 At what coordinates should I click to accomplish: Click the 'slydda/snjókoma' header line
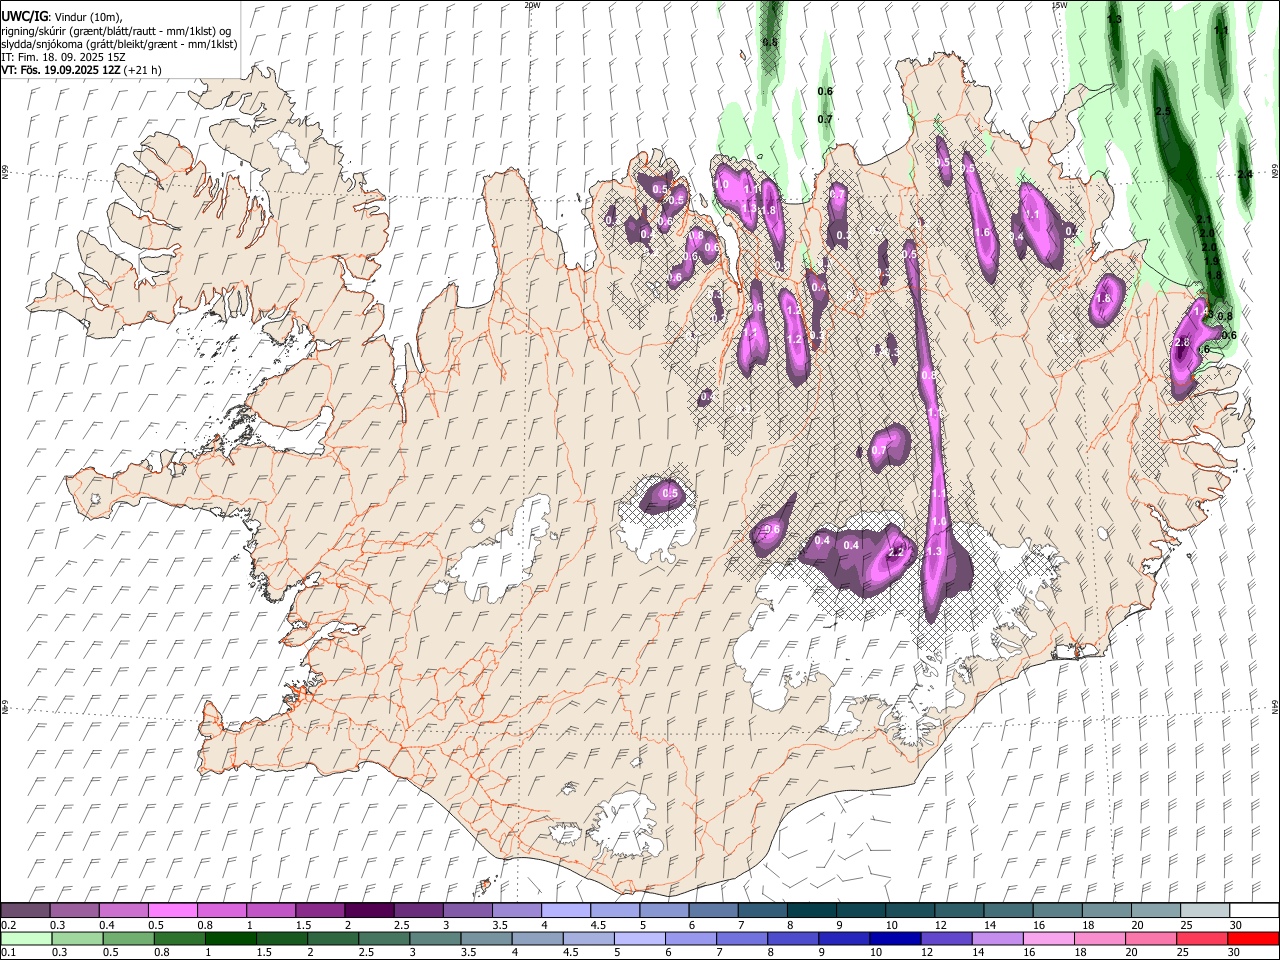pyautogui.click(x=119, y=44)
